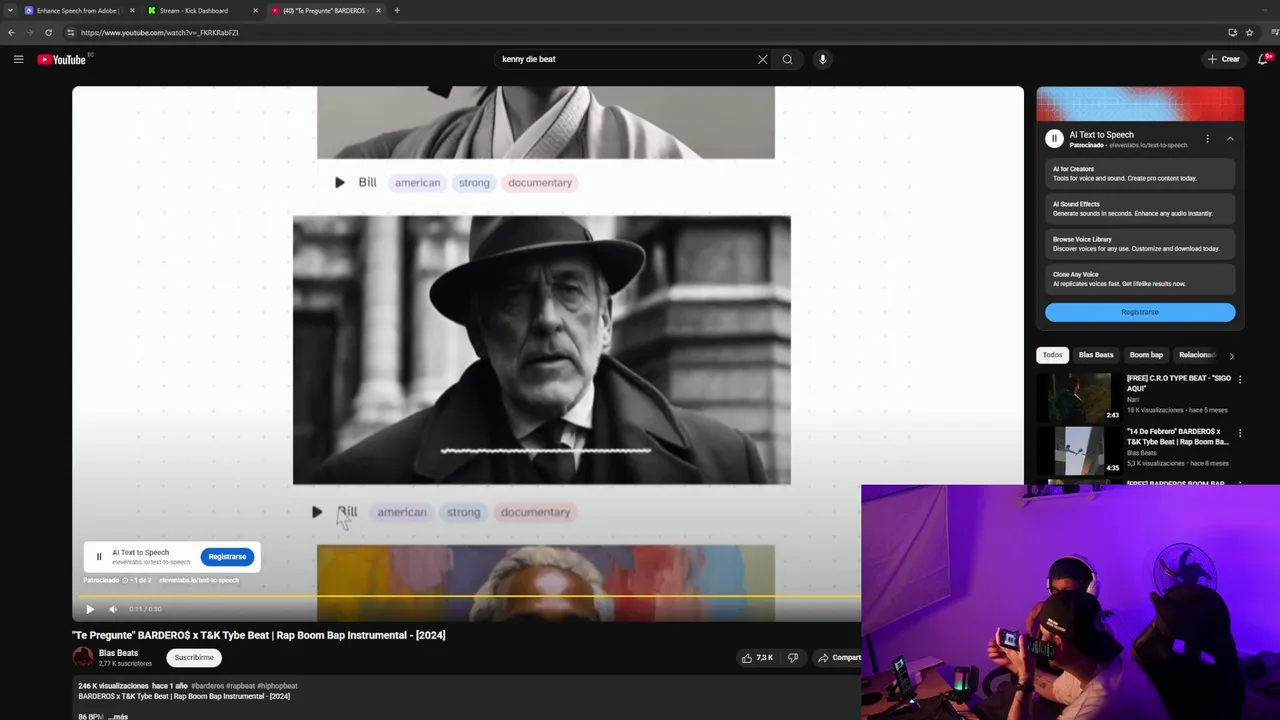Close the Kick Dashboard tab
Viewport: 1280px width, 720px height.
point(255,10)
